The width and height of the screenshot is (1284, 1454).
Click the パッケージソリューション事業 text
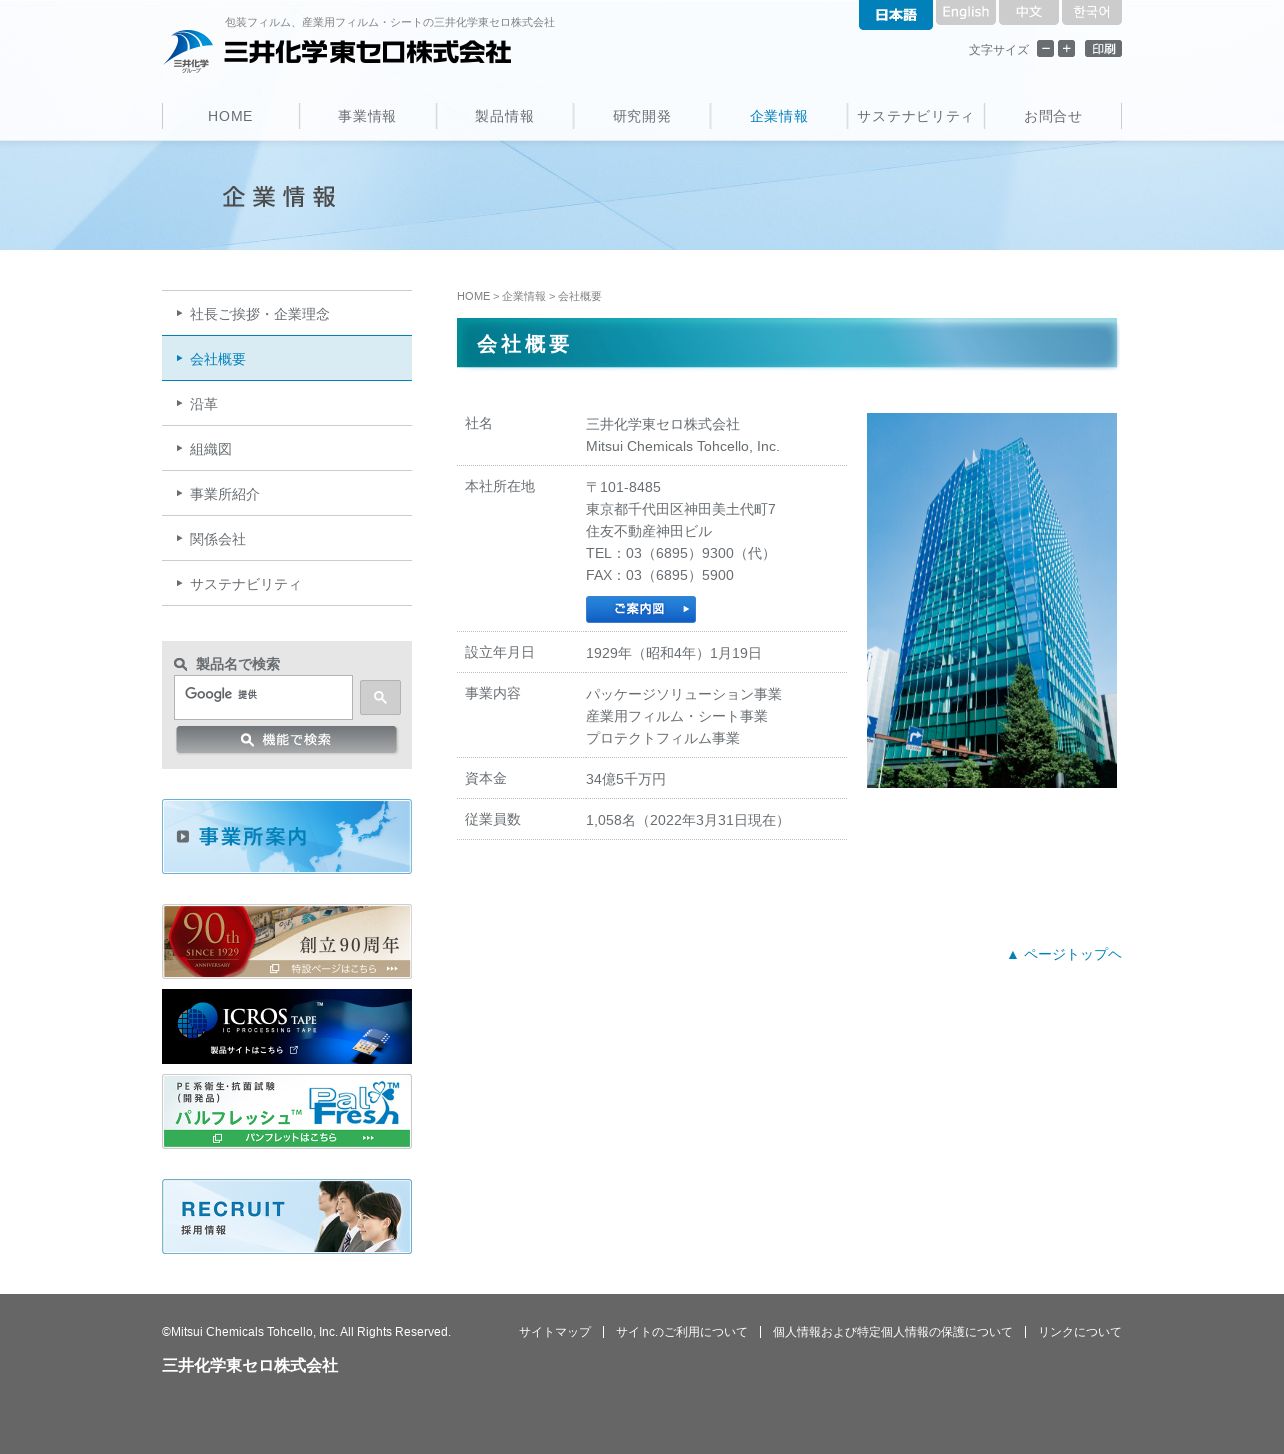pos(684,694)
